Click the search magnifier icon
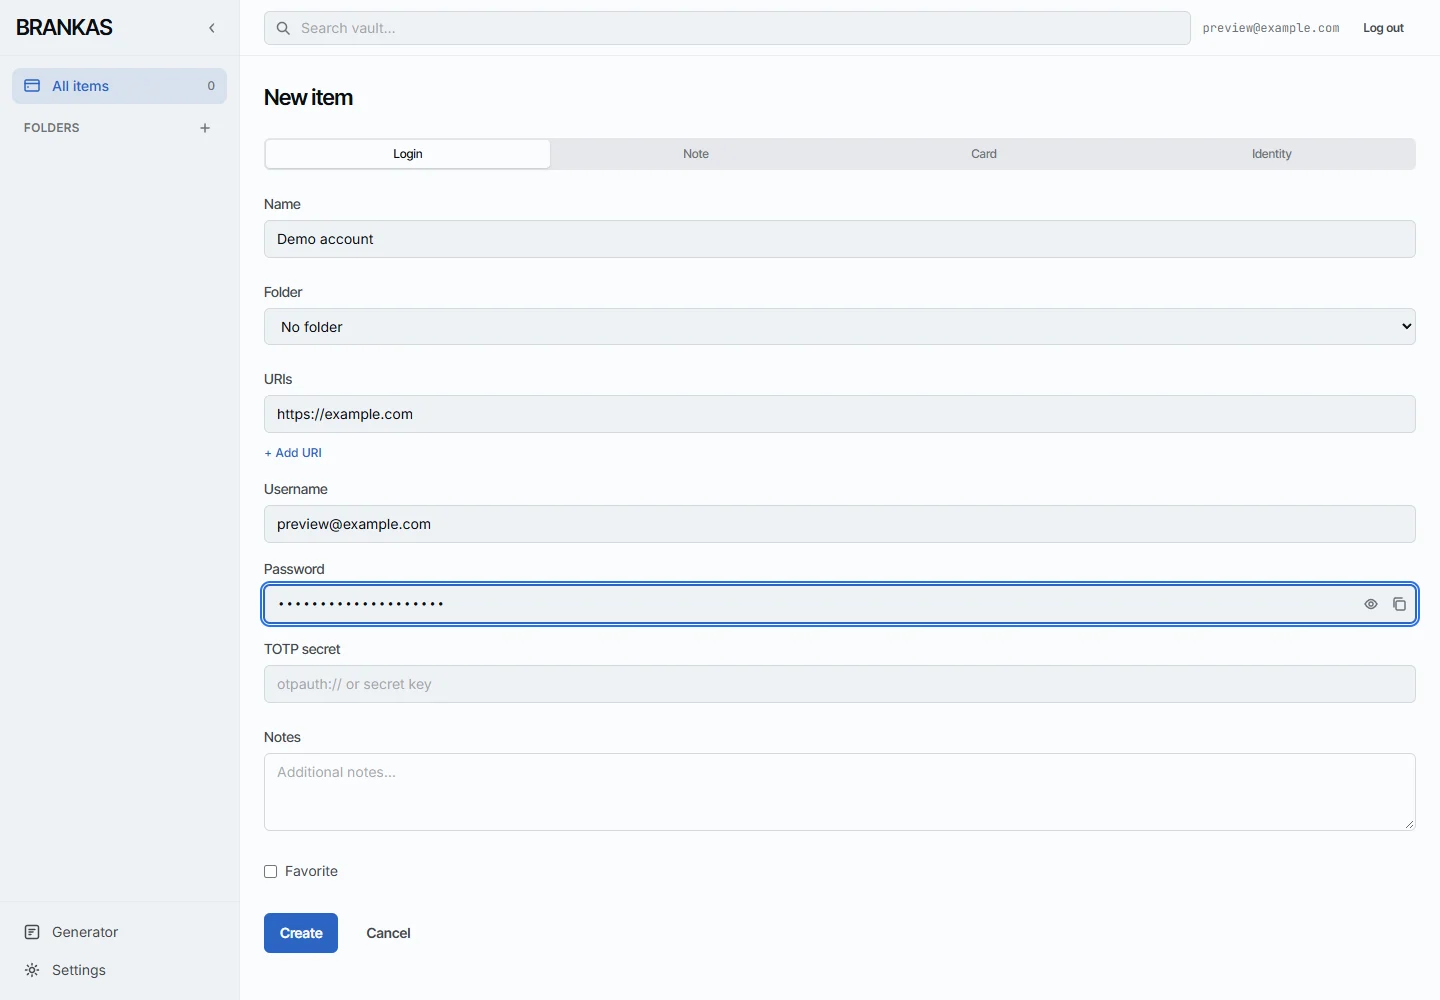 click(283, 28)
